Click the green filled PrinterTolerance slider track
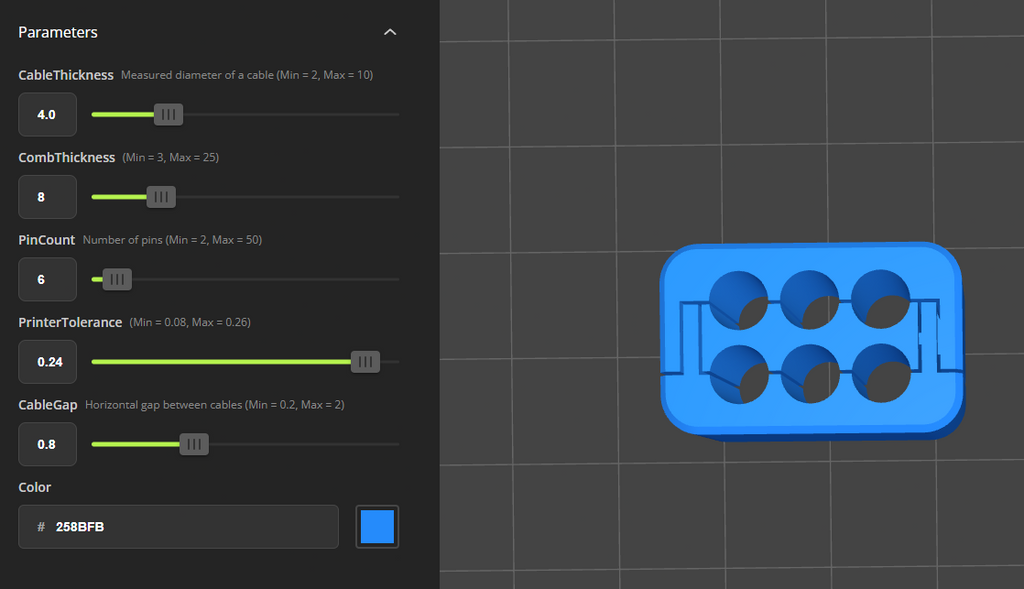The width and height of the screenshot is (1024, 589). [221, 361]
